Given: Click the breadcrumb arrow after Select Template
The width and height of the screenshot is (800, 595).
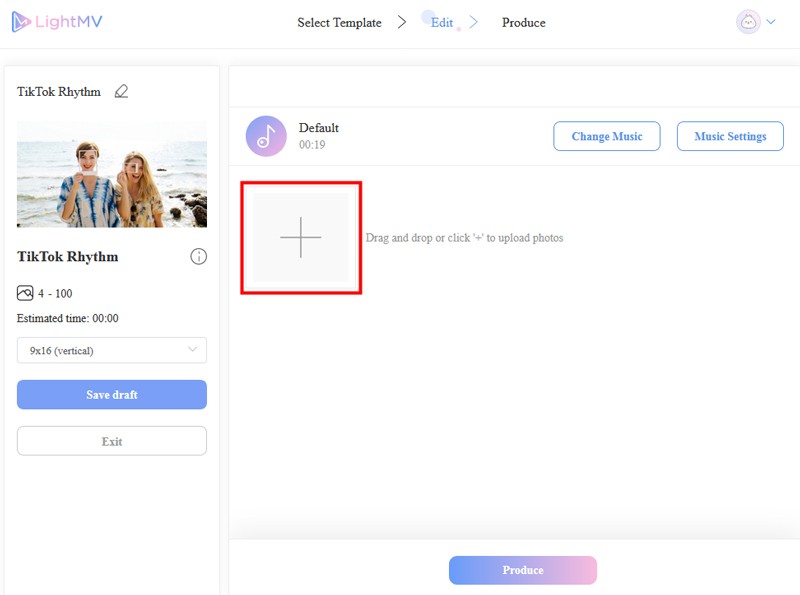Looking at the screenshot, I should coord(403,20).
